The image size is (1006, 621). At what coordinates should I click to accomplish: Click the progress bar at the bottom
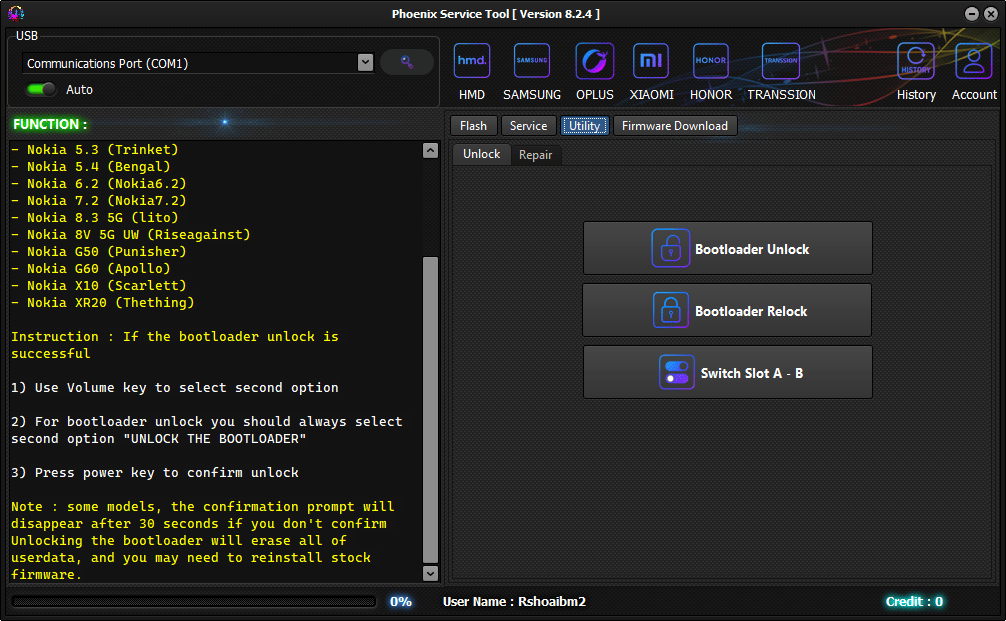pos(194,601)
